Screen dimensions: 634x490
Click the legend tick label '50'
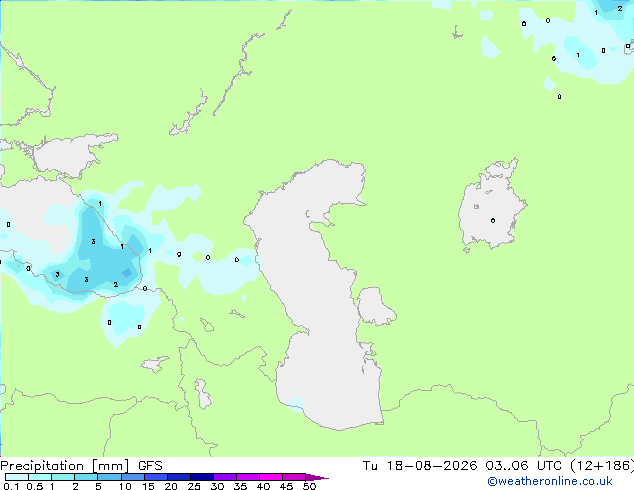coord(309,486)
